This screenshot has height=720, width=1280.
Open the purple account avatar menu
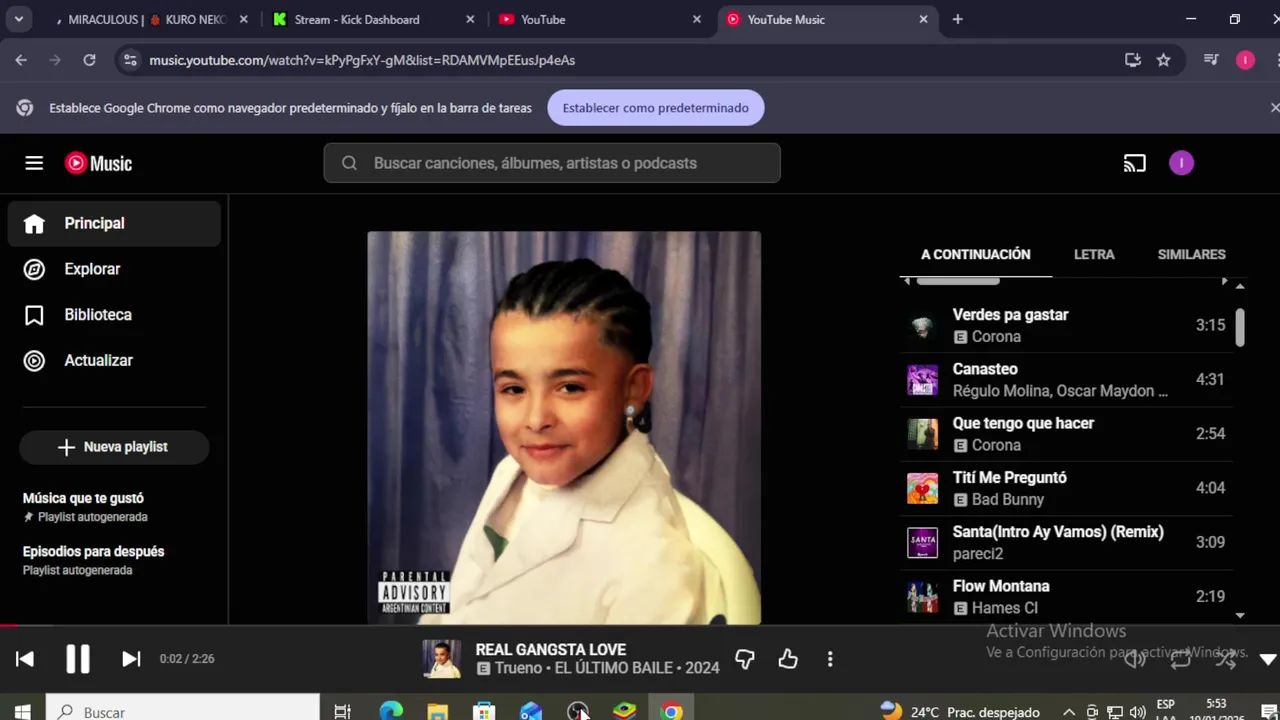pos(1181,163)
